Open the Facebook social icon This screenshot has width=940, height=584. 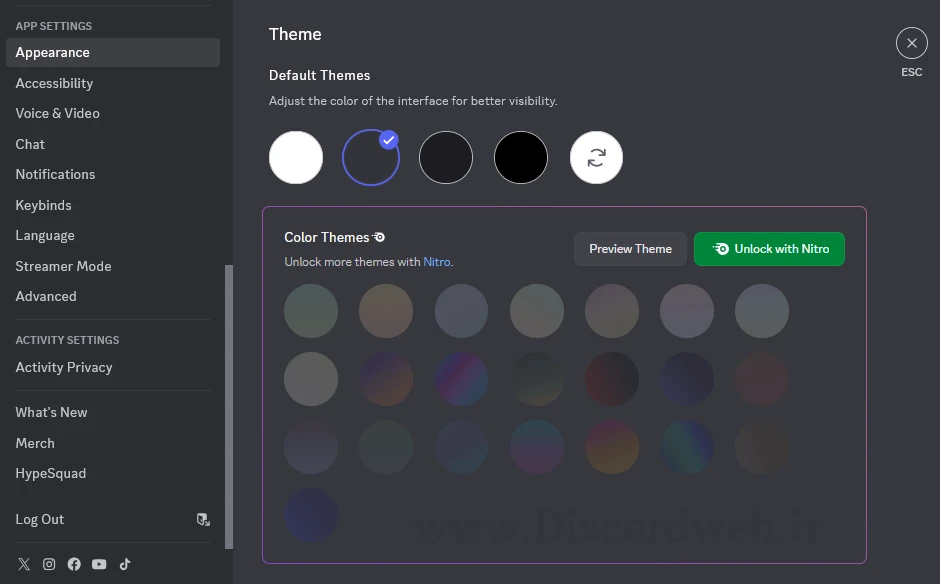[74, 564]
